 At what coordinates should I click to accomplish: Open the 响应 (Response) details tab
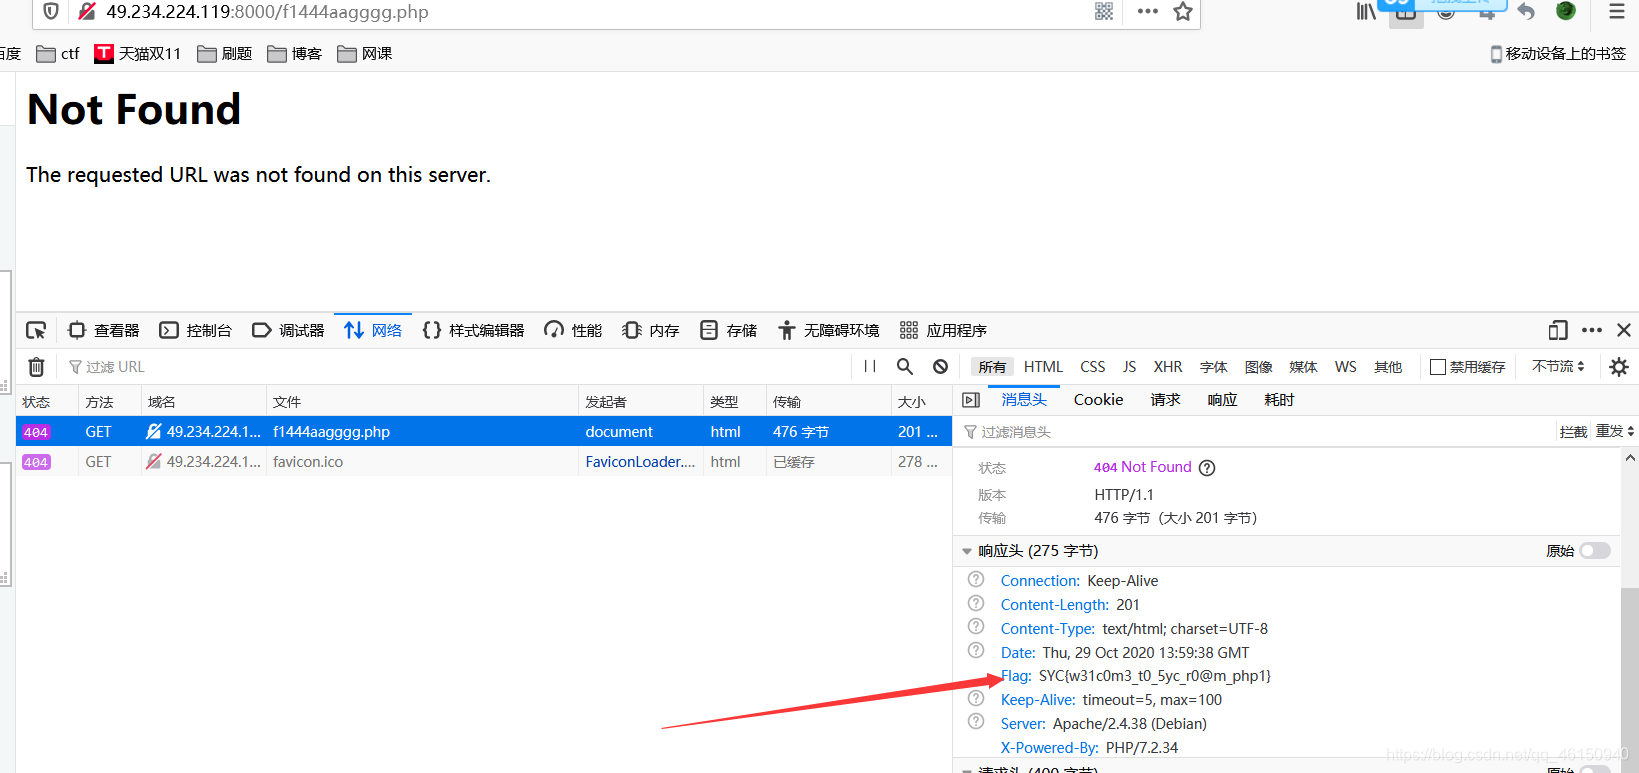pos(1222,400)
